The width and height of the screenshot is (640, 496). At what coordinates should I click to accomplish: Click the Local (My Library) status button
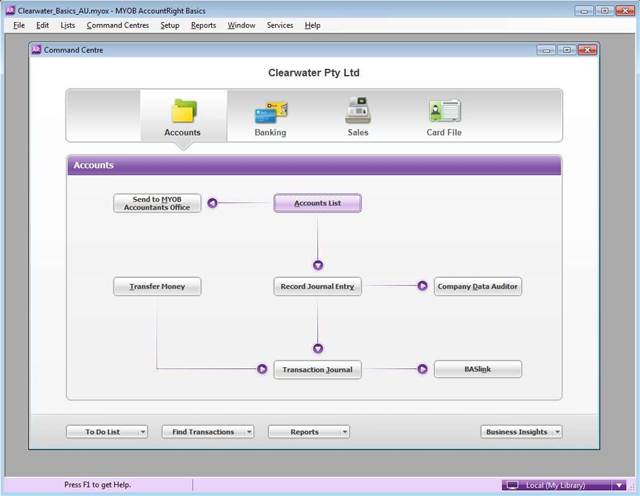coord(564,485)
